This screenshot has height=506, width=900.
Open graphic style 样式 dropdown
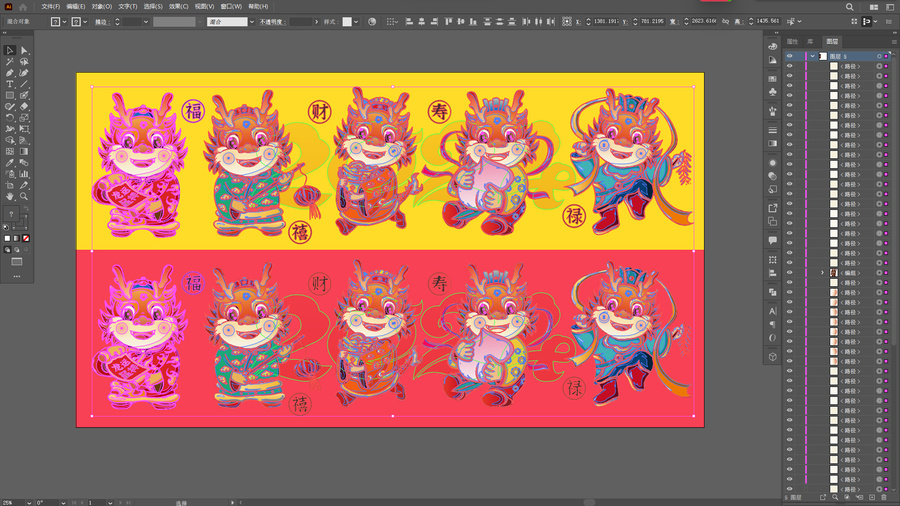356,22
